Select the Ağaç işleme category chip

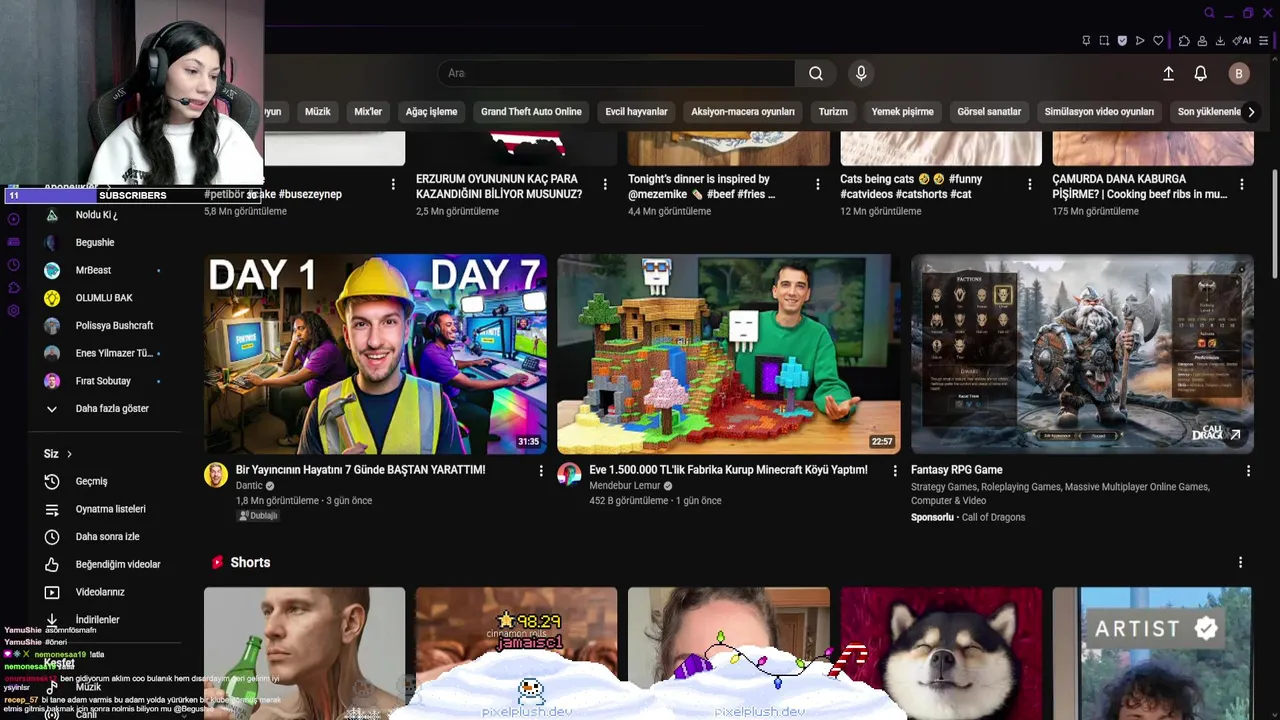coord(431,112)
